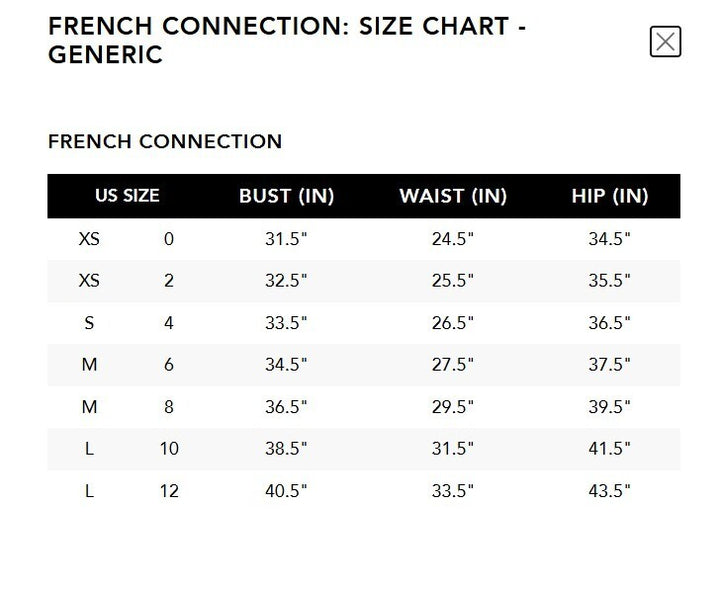720x590 pixels.
Task: Select the size 0 cell
Action: pyautogui.click(x=169, y=239)
